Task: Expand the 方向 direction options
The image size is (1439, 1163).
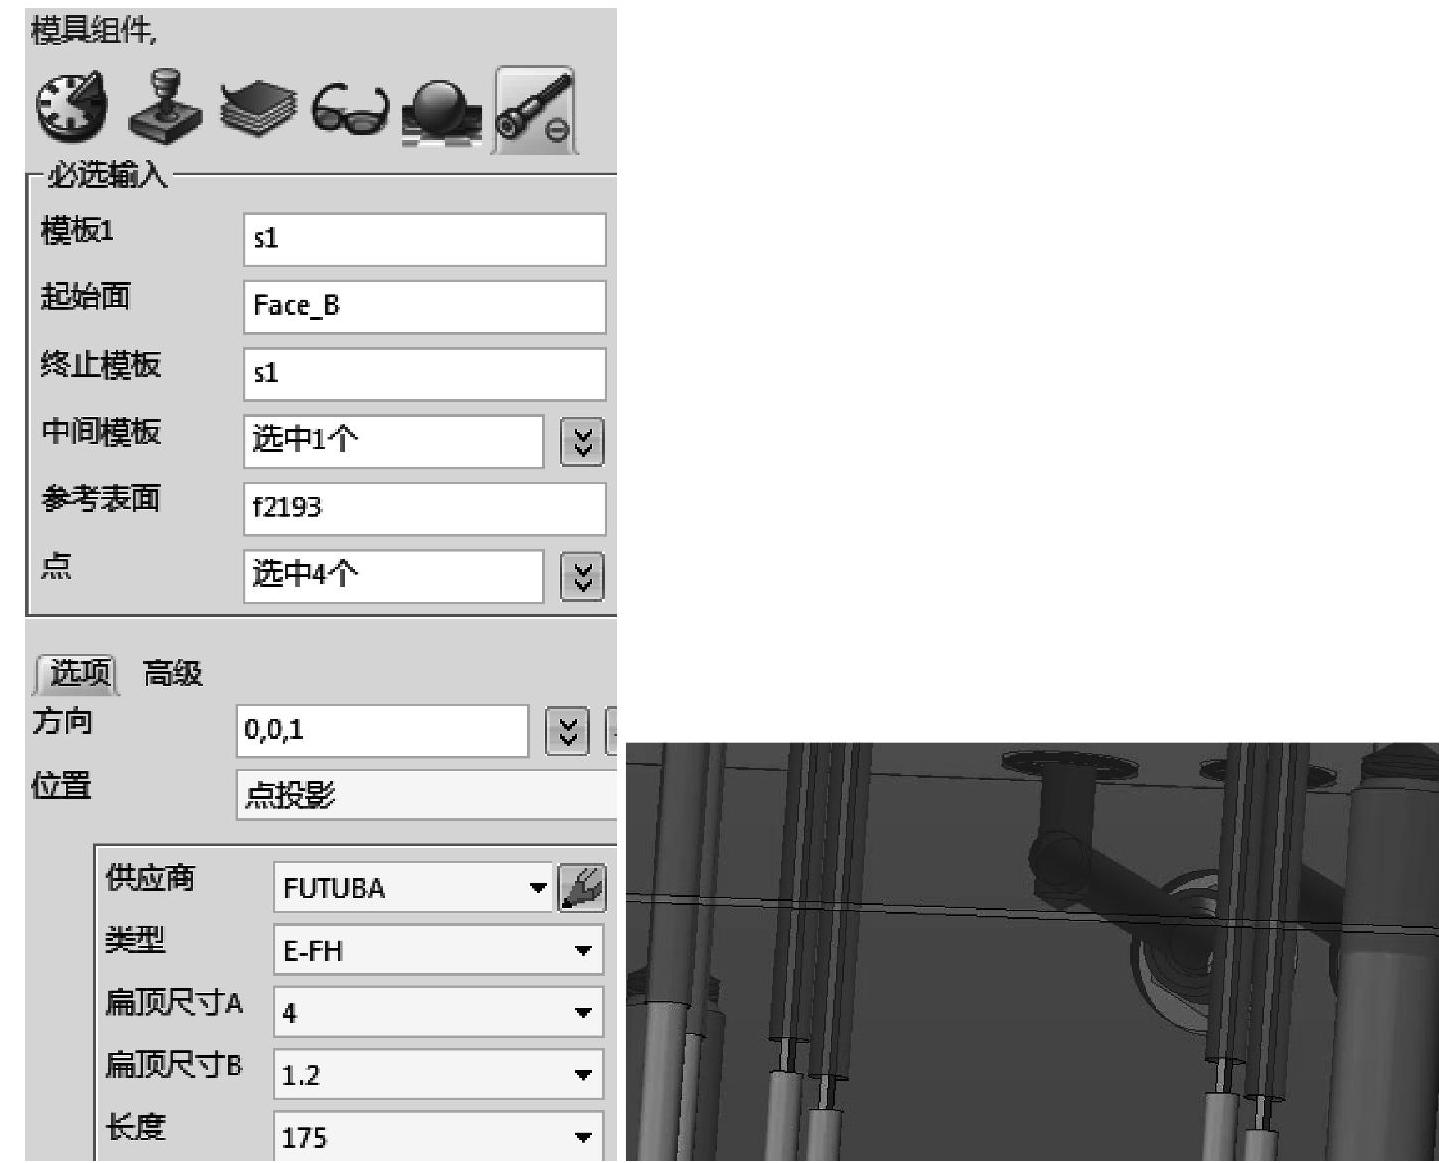Action: [567, 731]
